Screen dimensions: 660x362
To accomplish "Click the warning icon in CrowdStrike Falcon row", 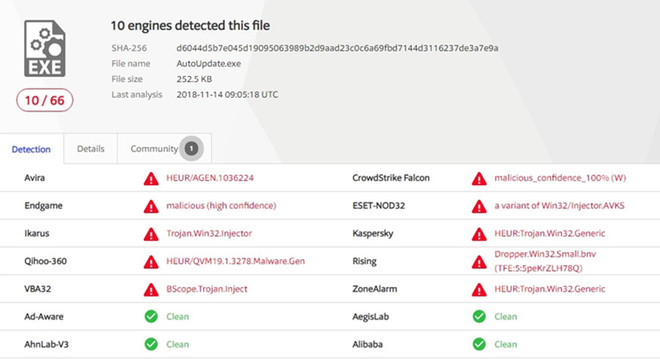I will pos(479,179).
